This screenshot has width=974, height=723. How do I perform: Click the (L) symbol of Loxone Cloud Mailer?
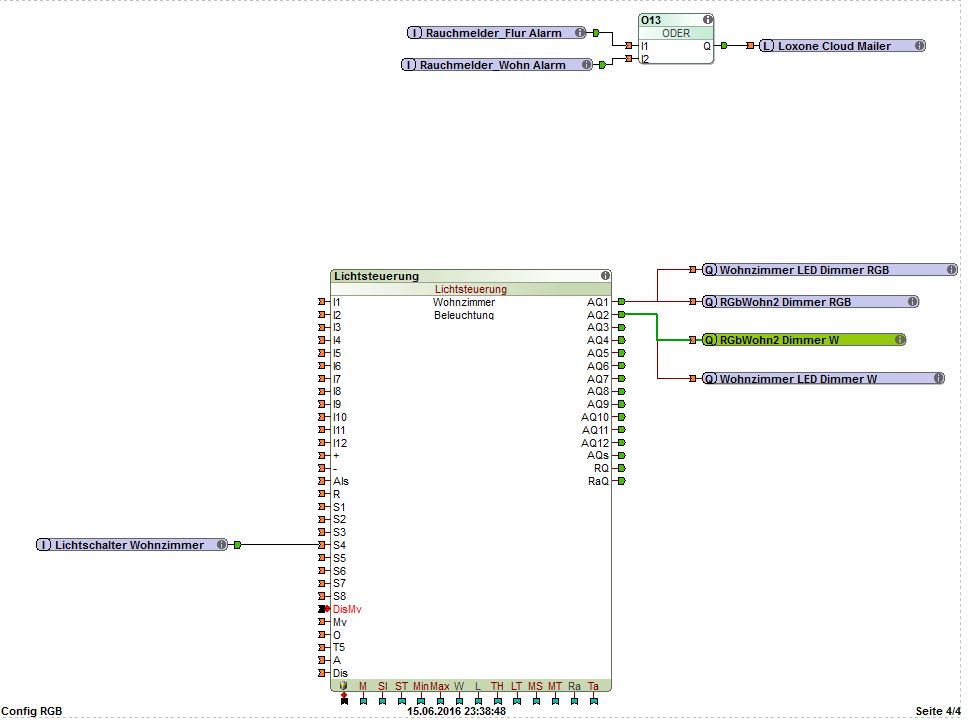(x=767, y=46)
